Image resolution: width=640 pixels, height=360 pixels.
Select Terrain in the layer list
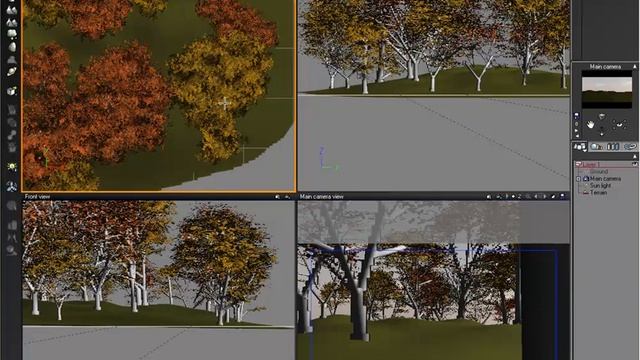pyautogui.click(x=598, y=193)
